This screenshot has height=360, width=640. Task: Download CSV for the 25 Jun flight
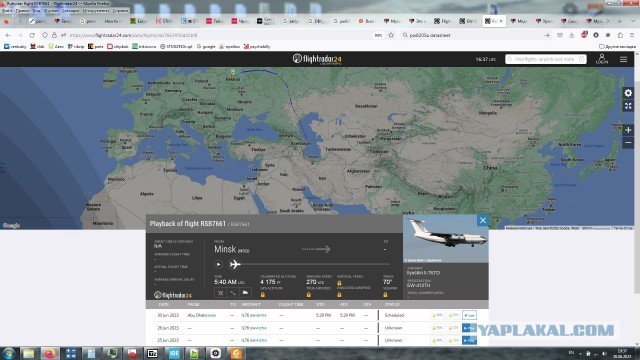(453, 340)
